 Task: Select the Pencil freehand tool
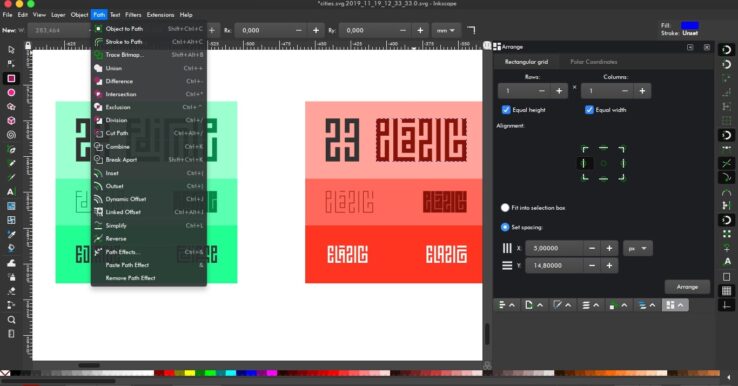coord(11,163)
